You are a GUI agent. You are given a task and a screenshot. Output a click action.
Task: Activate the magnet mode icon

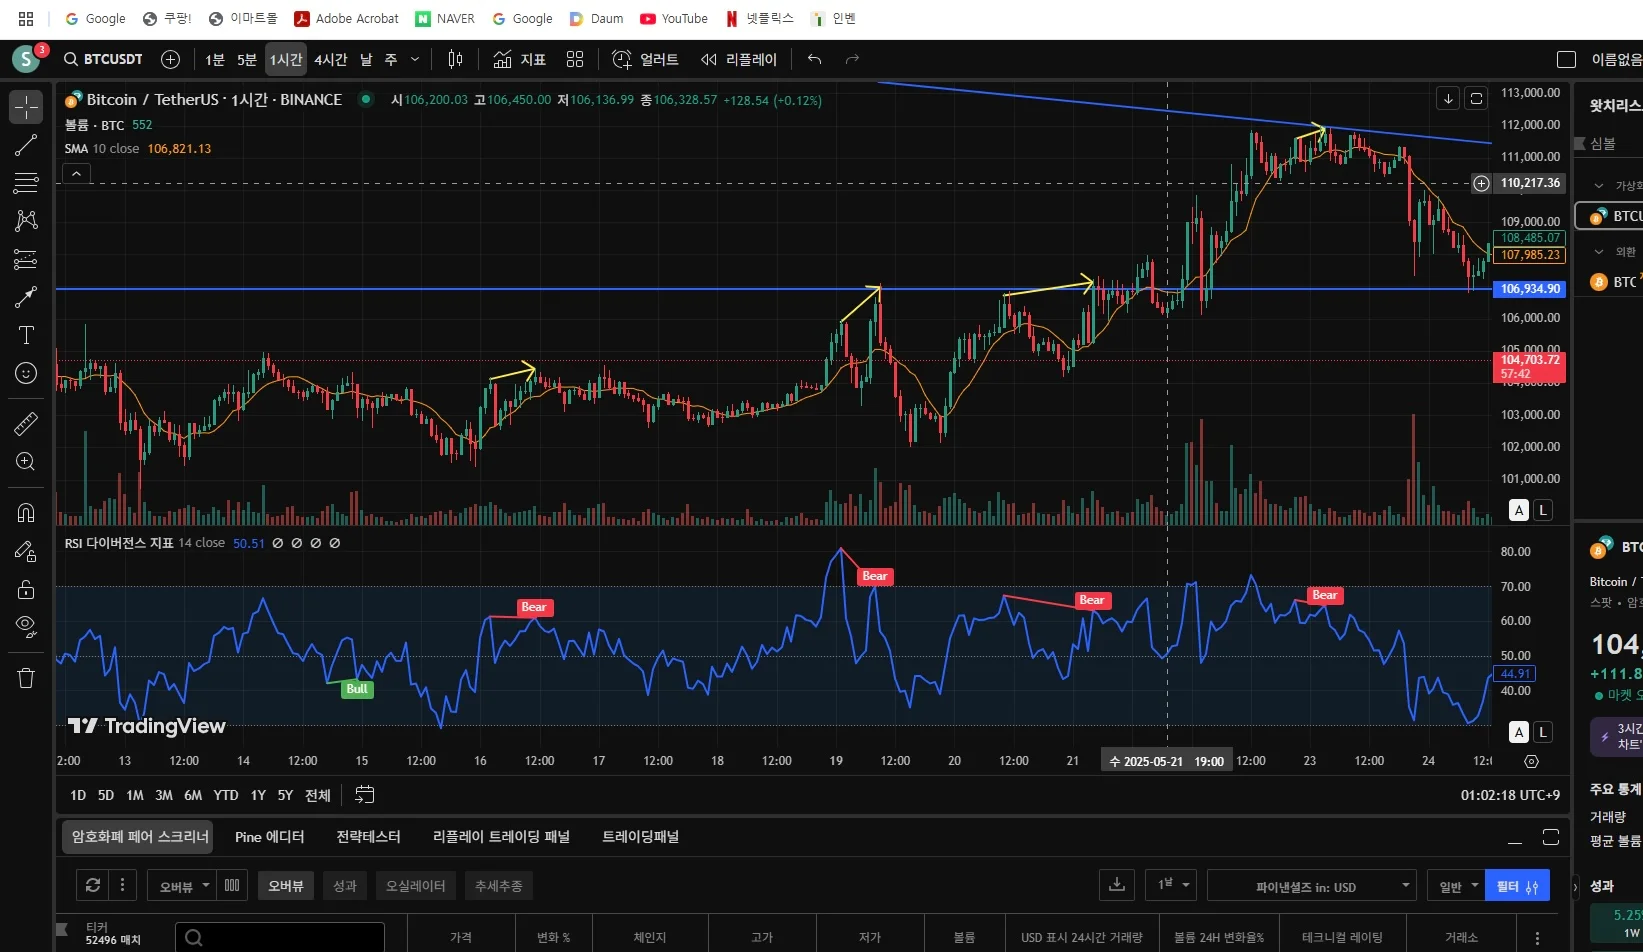pos(26,513)
